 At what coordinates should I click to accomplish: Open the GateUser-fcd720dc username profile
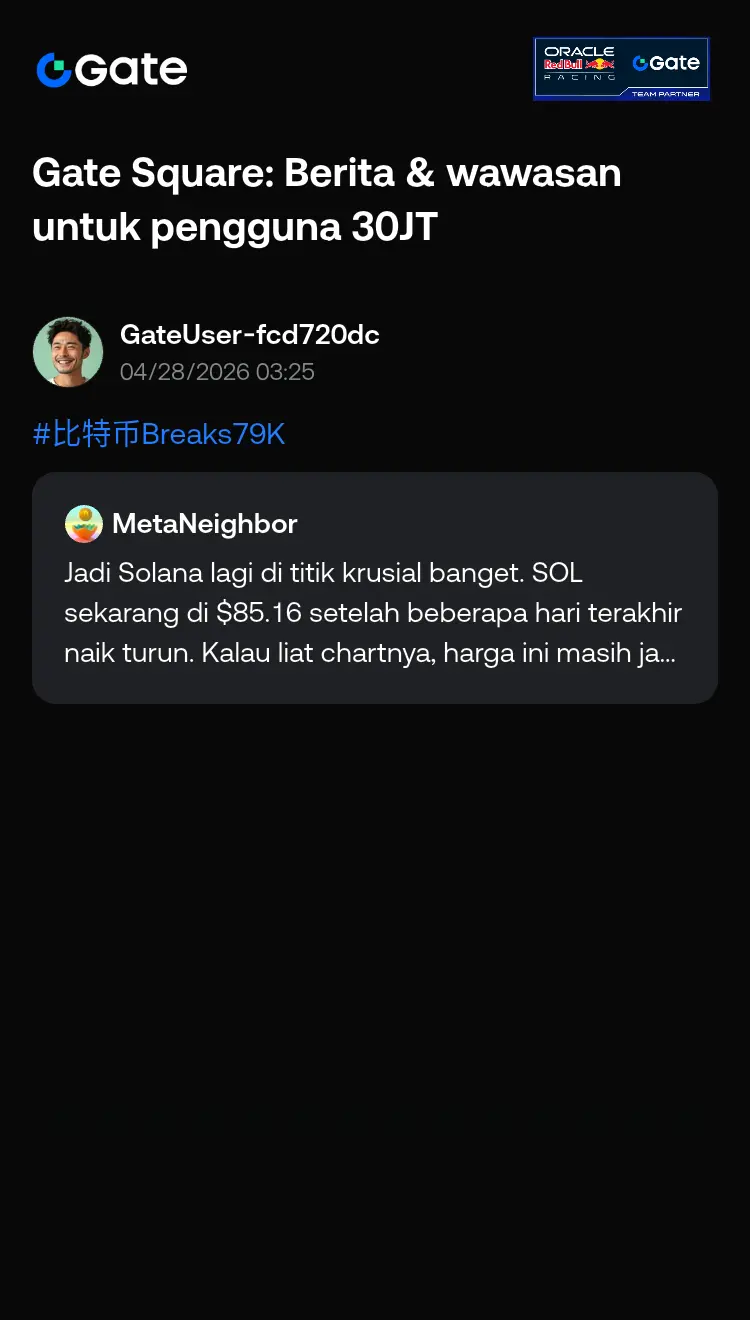point(250,335)
